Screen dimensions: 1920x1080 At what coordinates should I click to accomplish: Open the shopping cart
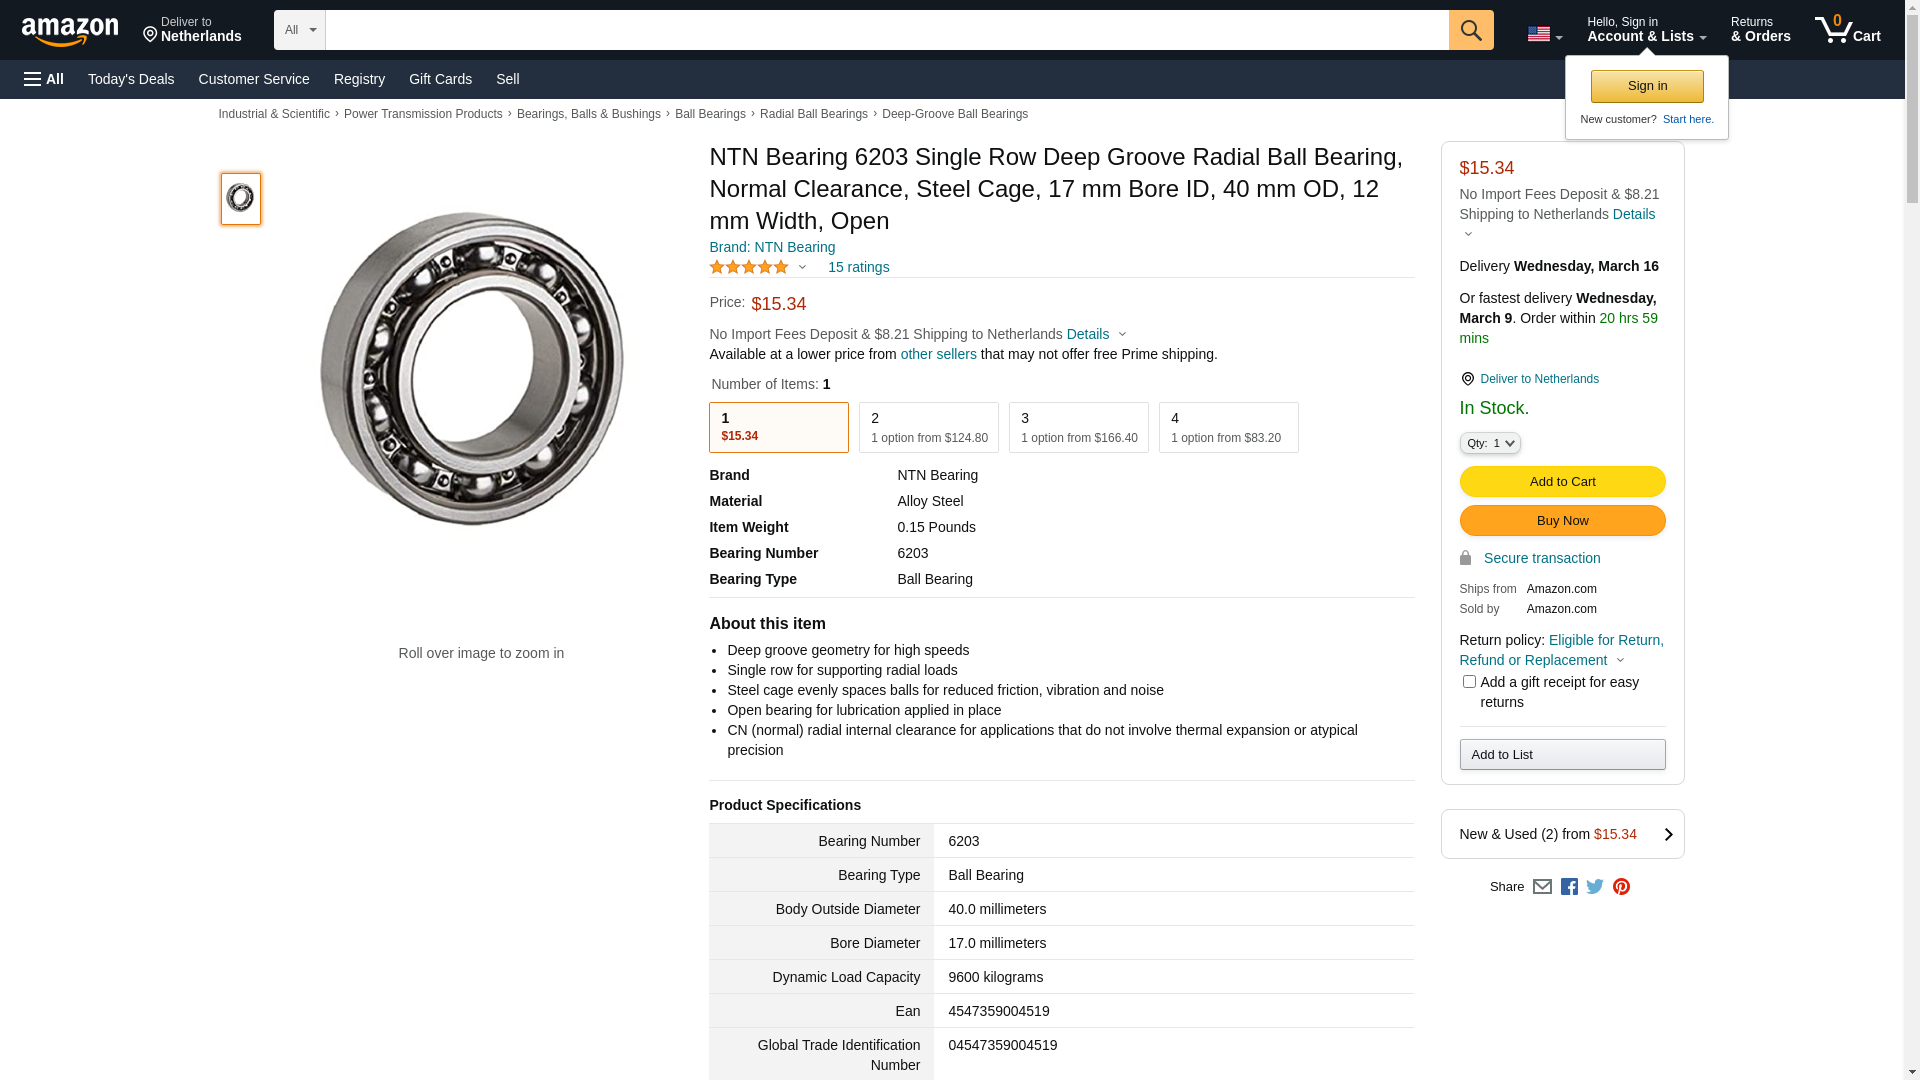[x=1847, y=30]
